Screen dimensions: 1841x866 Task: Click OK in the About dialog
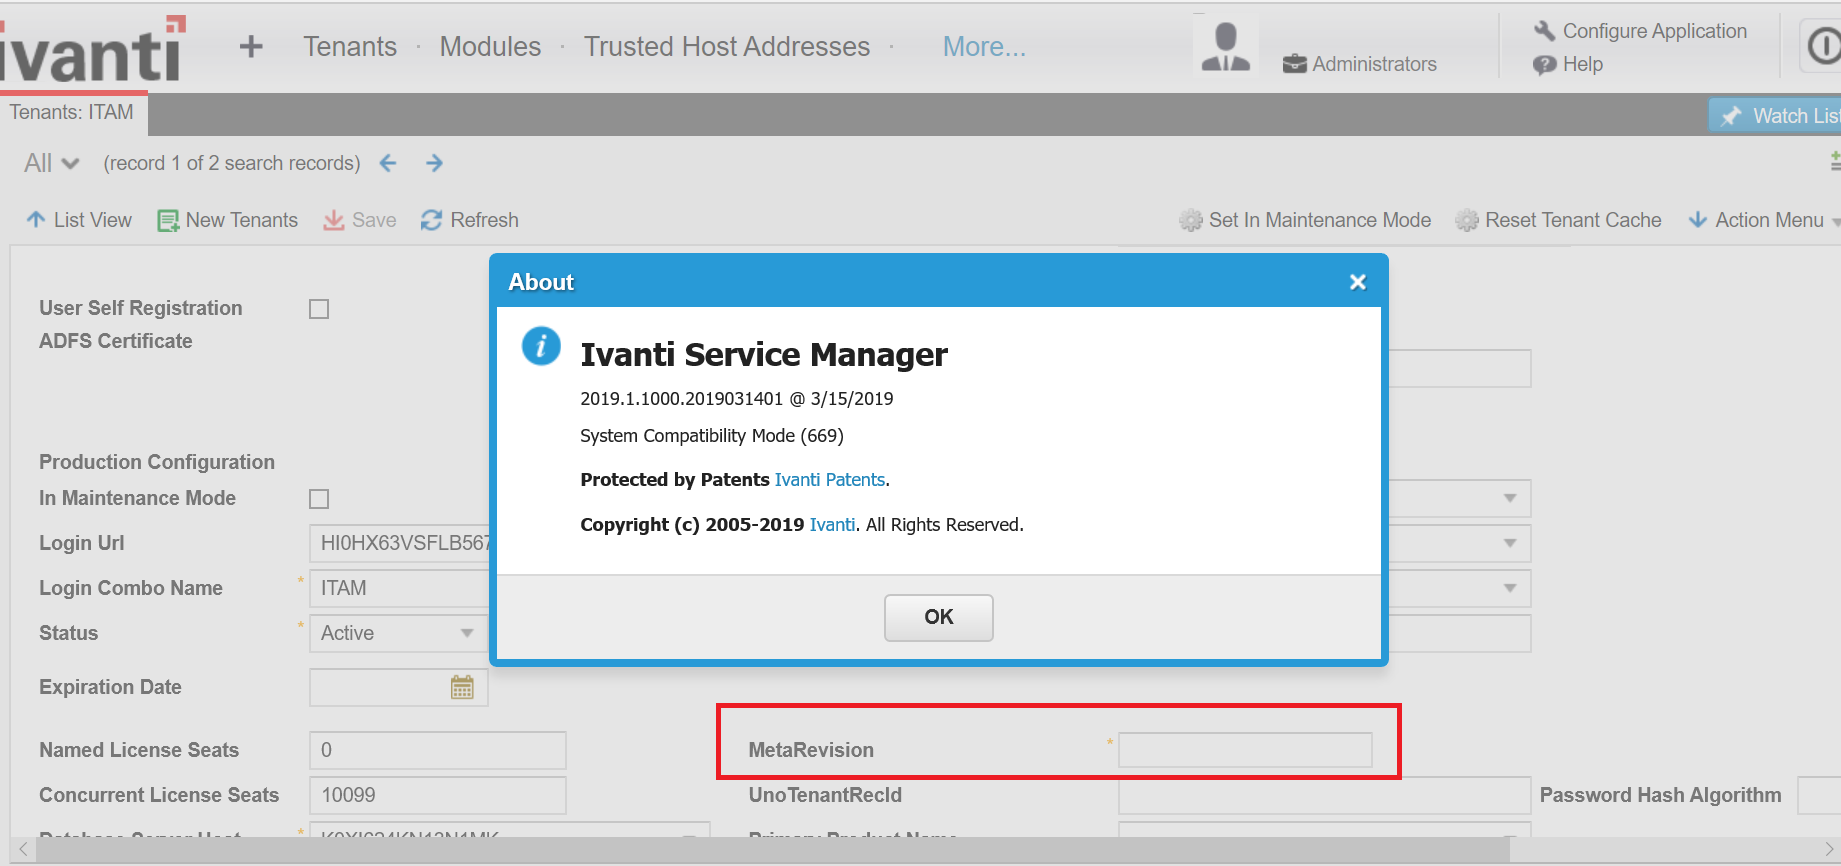tap(938, 617)
